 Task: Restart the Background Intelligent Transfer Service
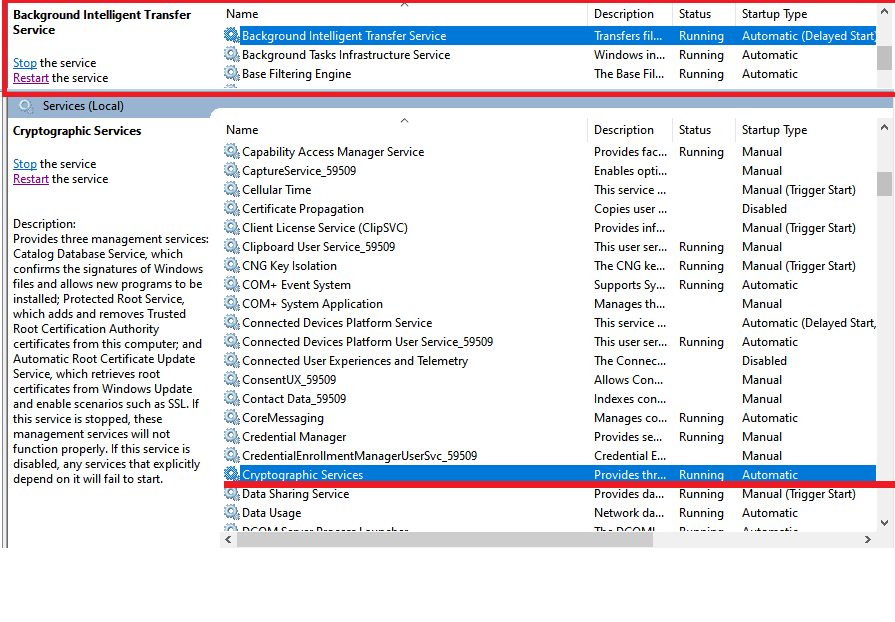click(x=31, y=78)
